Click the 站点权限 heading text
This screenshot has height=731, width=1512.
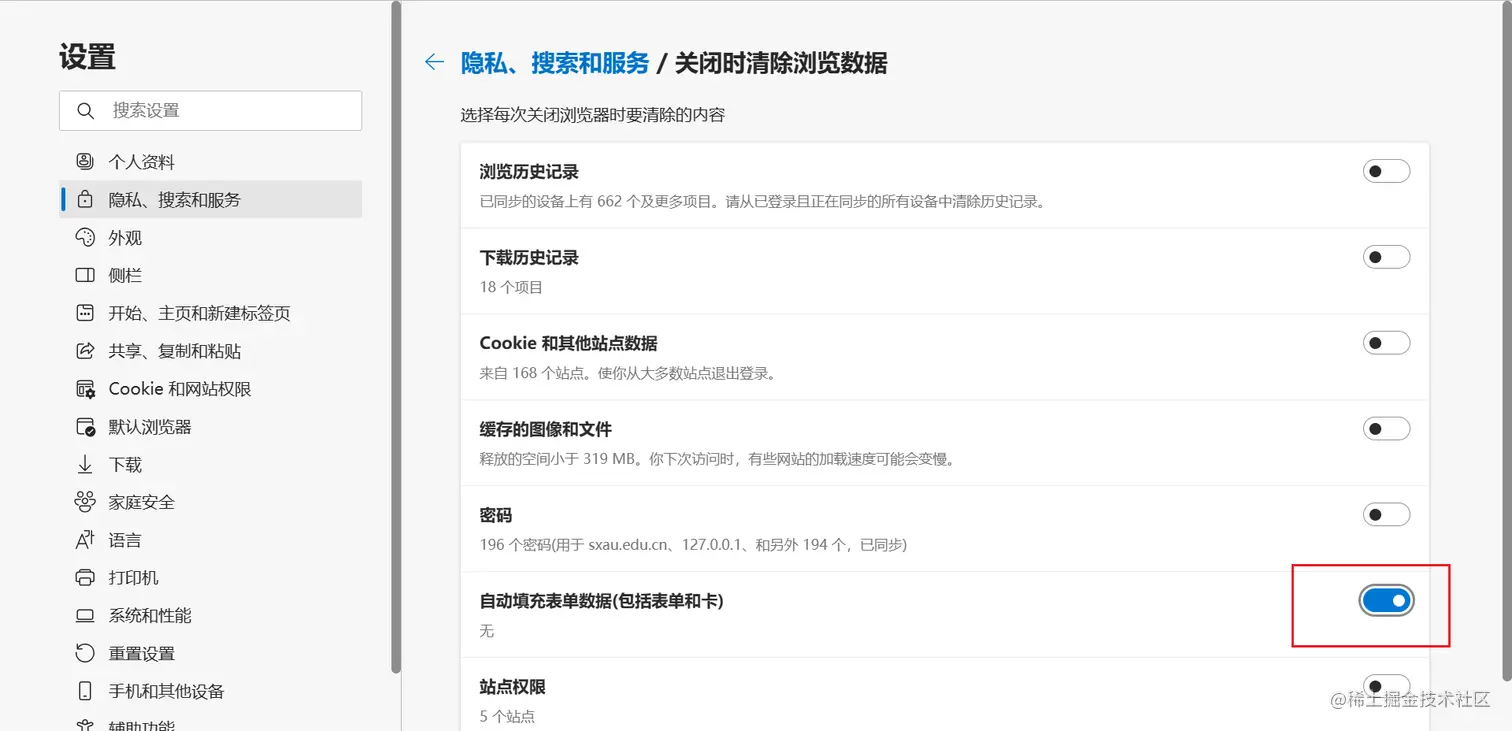tap(512, 687)
